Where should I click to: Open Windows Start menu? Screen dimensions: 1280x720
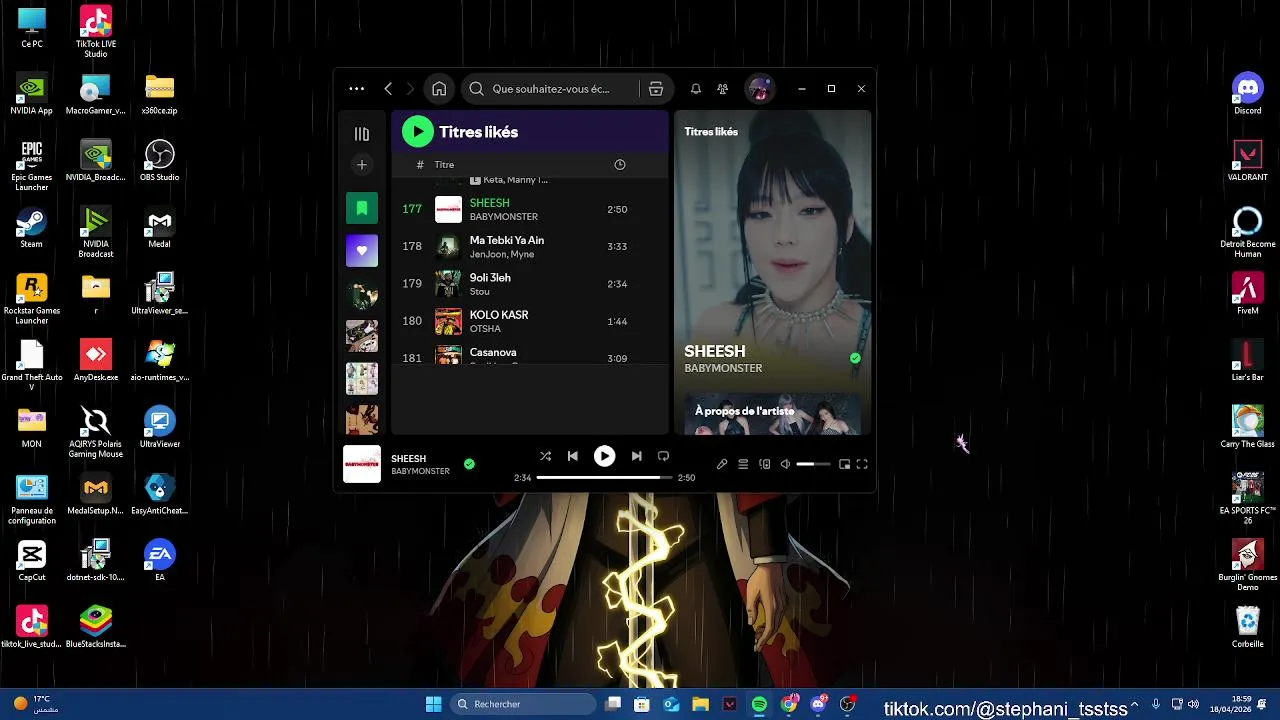[433, 704]
